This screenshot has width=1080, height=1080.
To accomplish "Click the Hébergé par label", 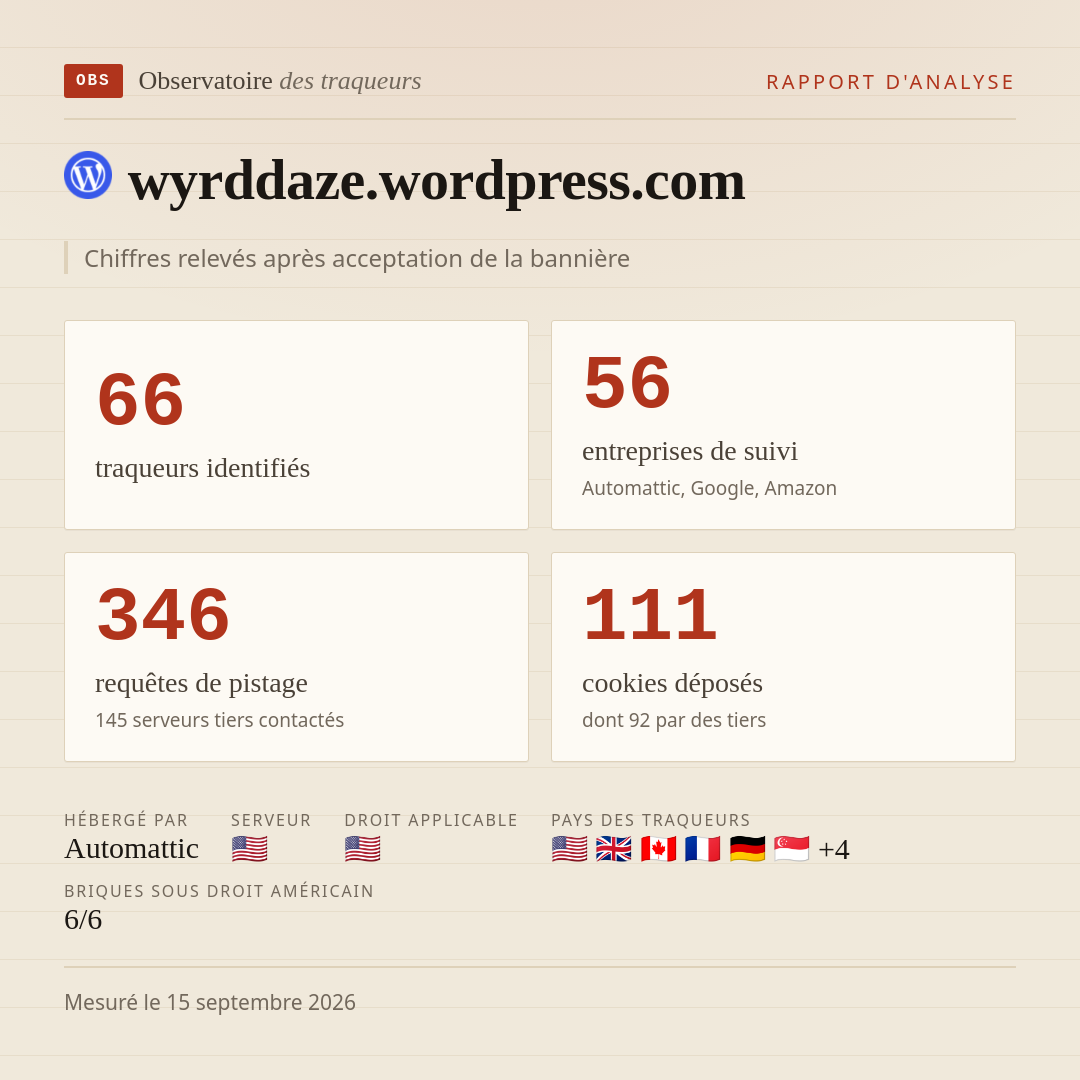I will pos(126,820).
